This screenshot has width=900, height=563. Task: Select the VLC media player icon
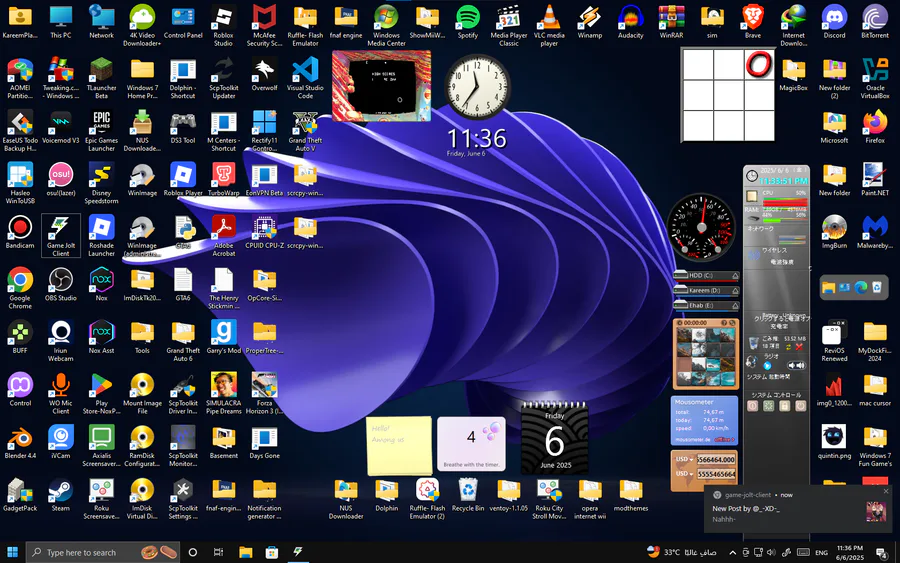pos(549,25)
